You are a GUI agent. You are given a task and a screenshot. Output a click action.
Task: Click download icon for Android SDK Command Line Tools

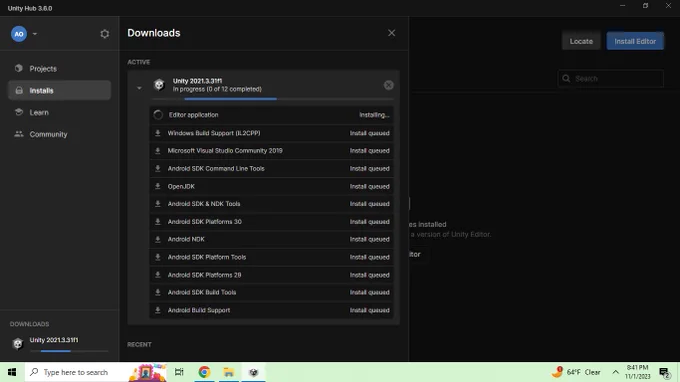pyautogui.click(x=158, y=168)
